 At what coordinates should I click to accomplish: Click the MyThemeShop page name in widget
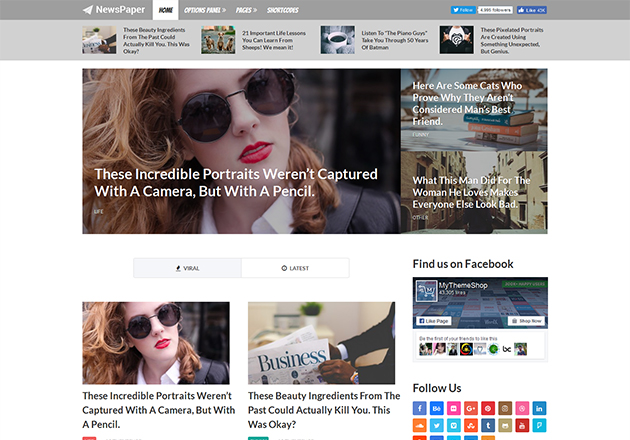463,285
